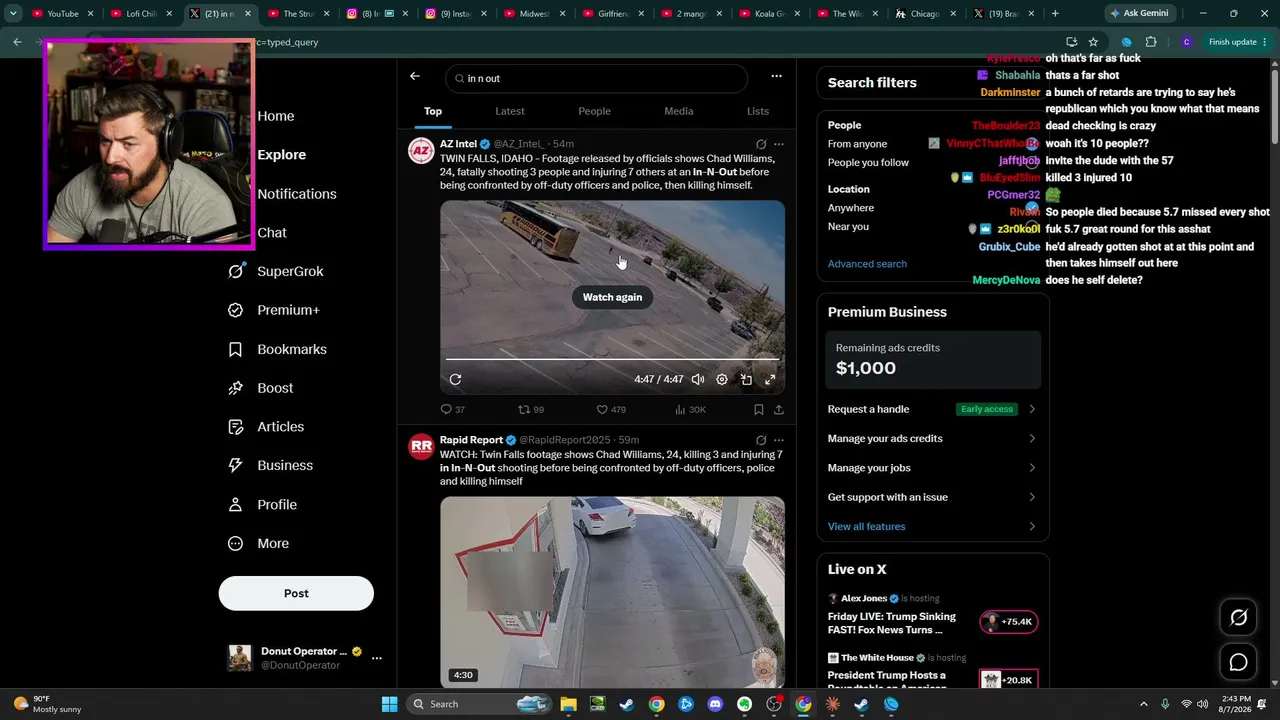The image size is (1280, 720).
Task: Open Alex Jones live broadcast
Action: pyautogui.click(x=932, y=614)
